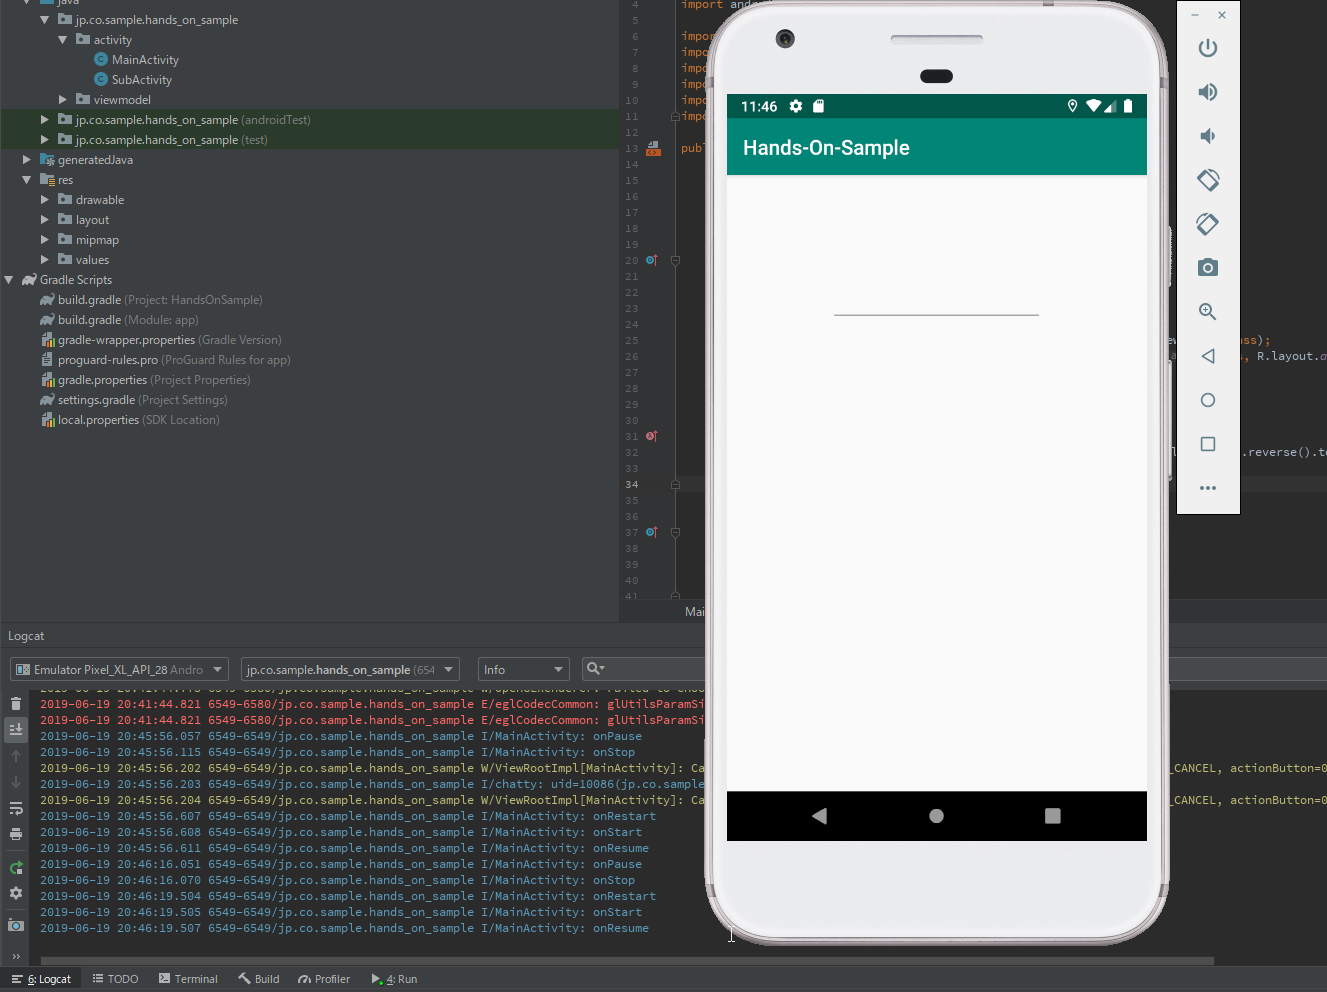The width and height of the screenshot is (1327, 992).
Task: Tap the phone's Recents navigation button
Action: point(1052,816)
